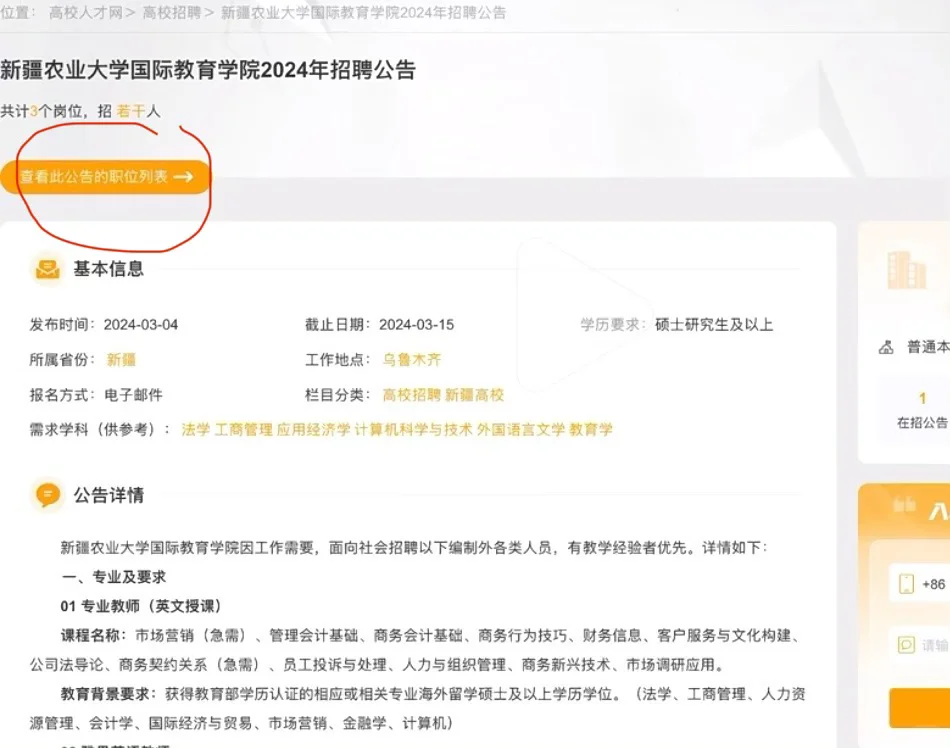Open the 新疆高校 category link
This screenshot has height=748, width=950.
(474, 395)
